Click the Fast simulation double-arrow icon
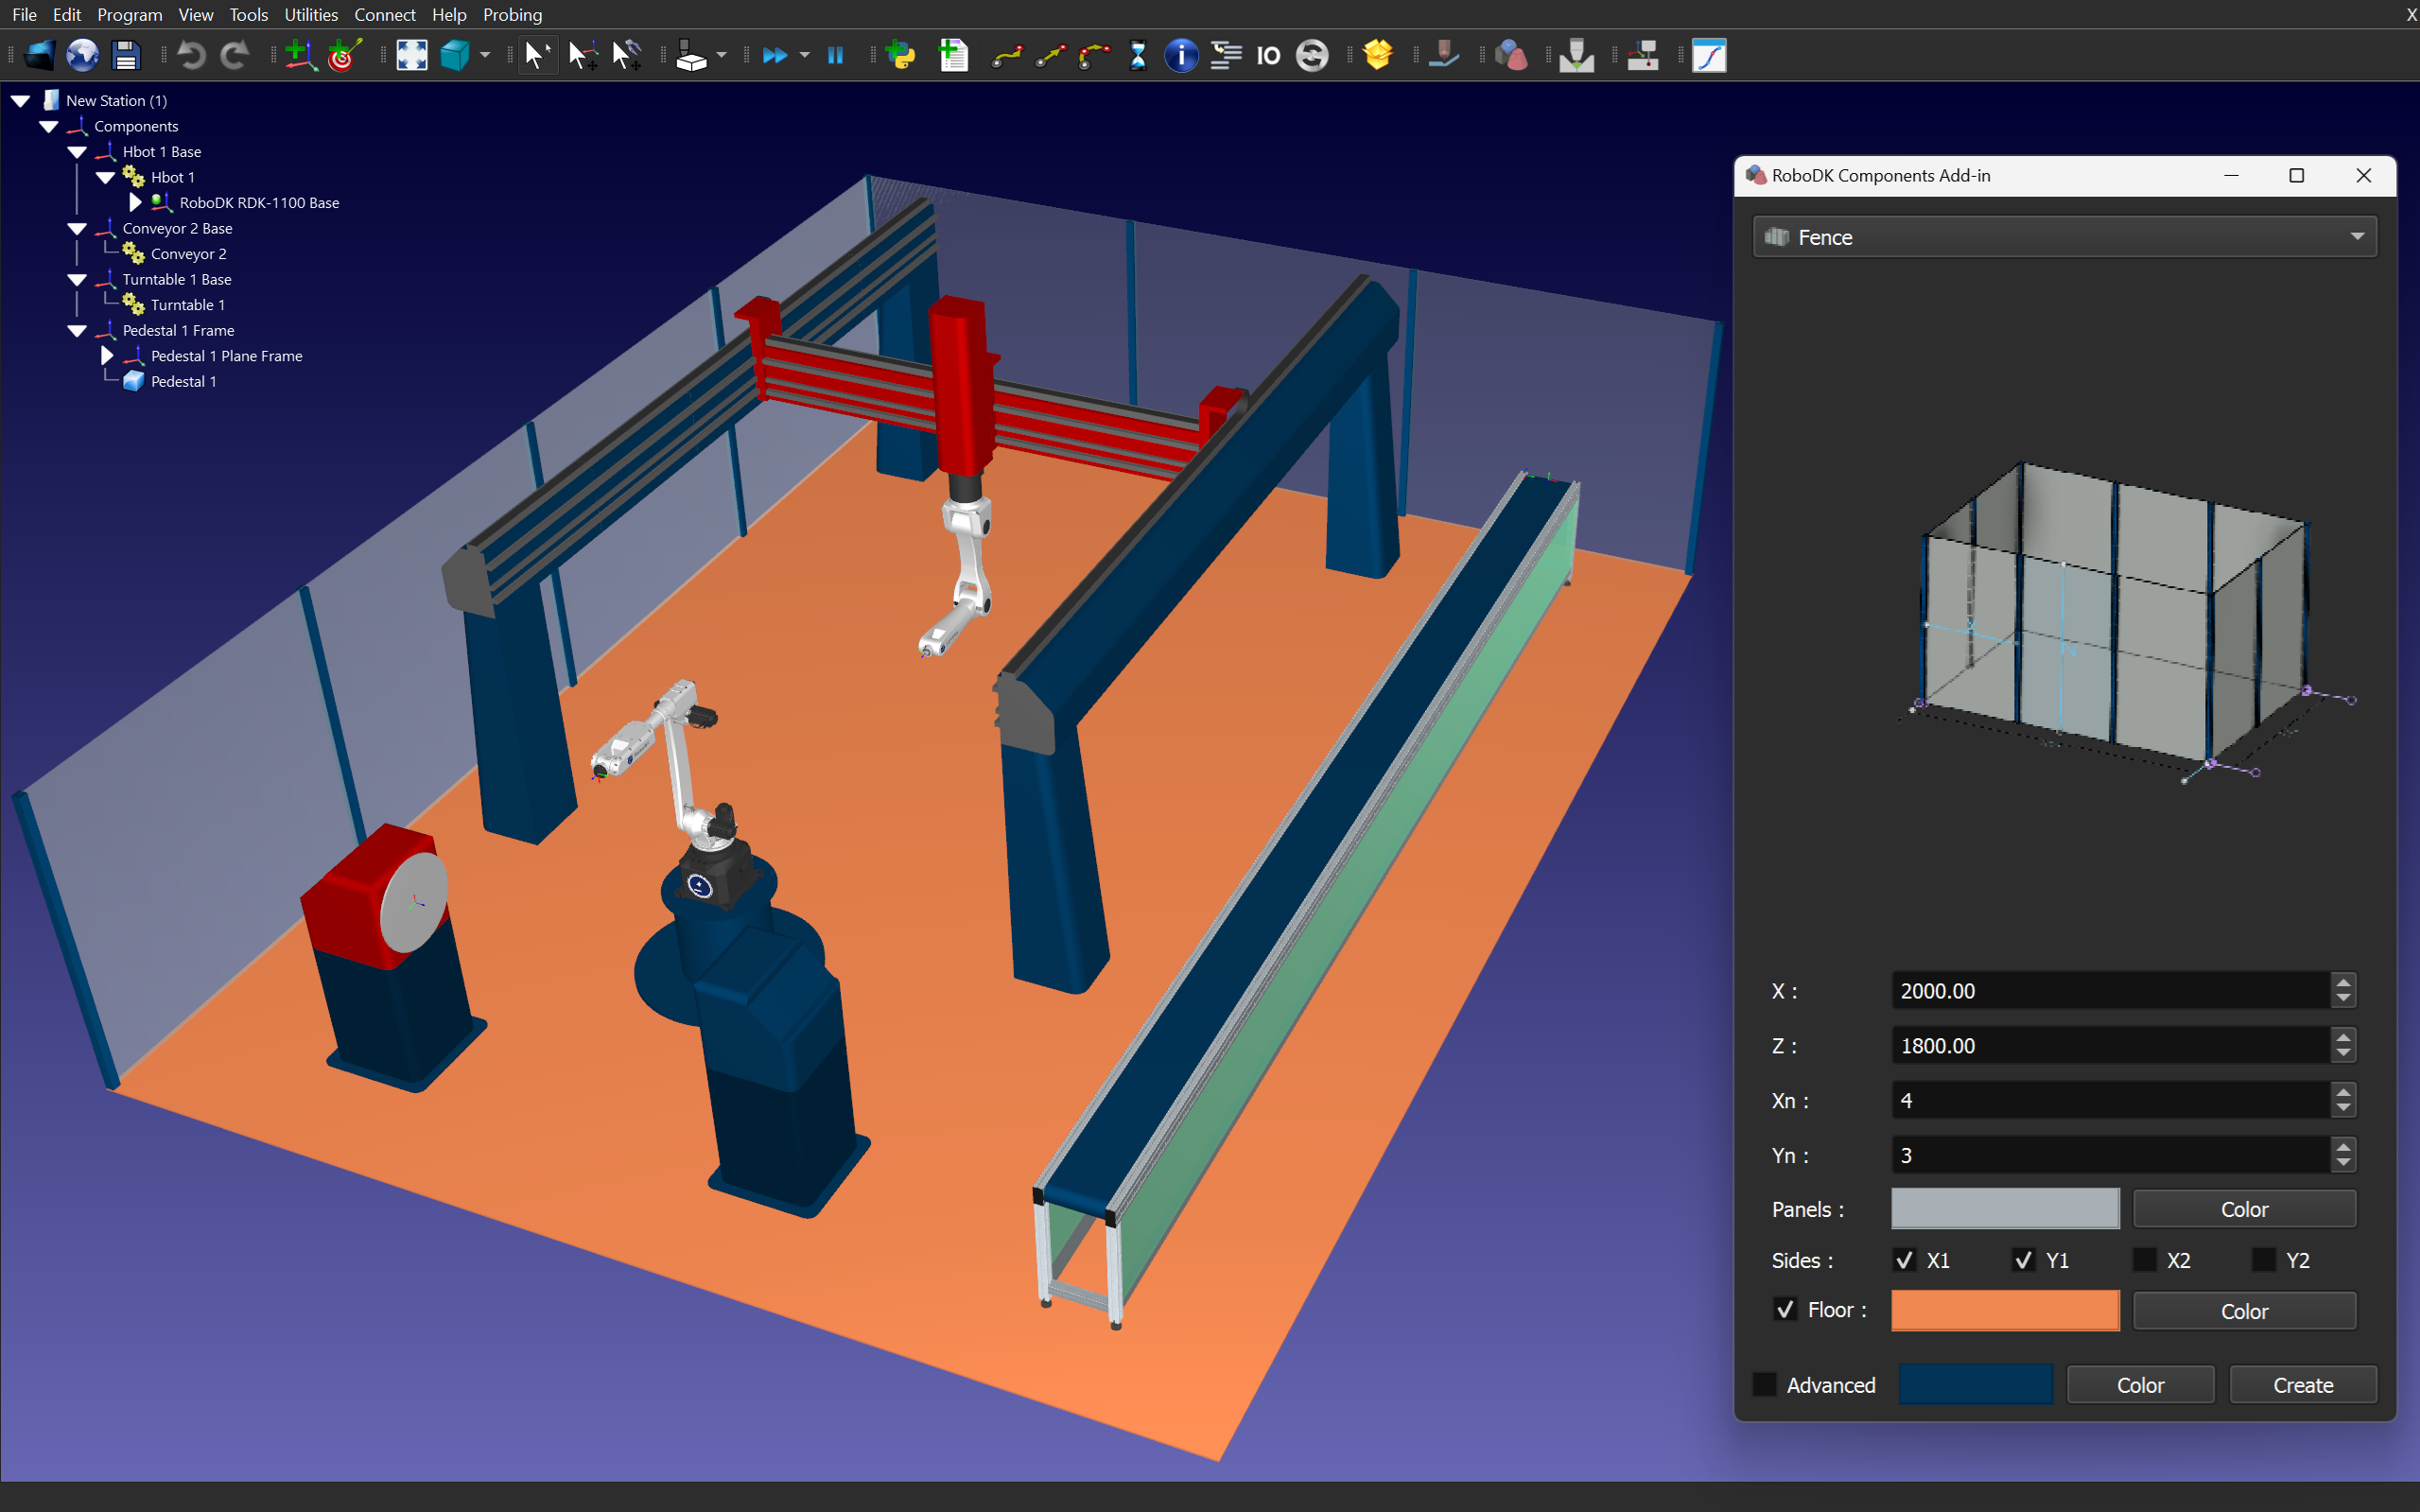Image resolution: width=2420 pixels, height=1512 pixels. [774, 55]
